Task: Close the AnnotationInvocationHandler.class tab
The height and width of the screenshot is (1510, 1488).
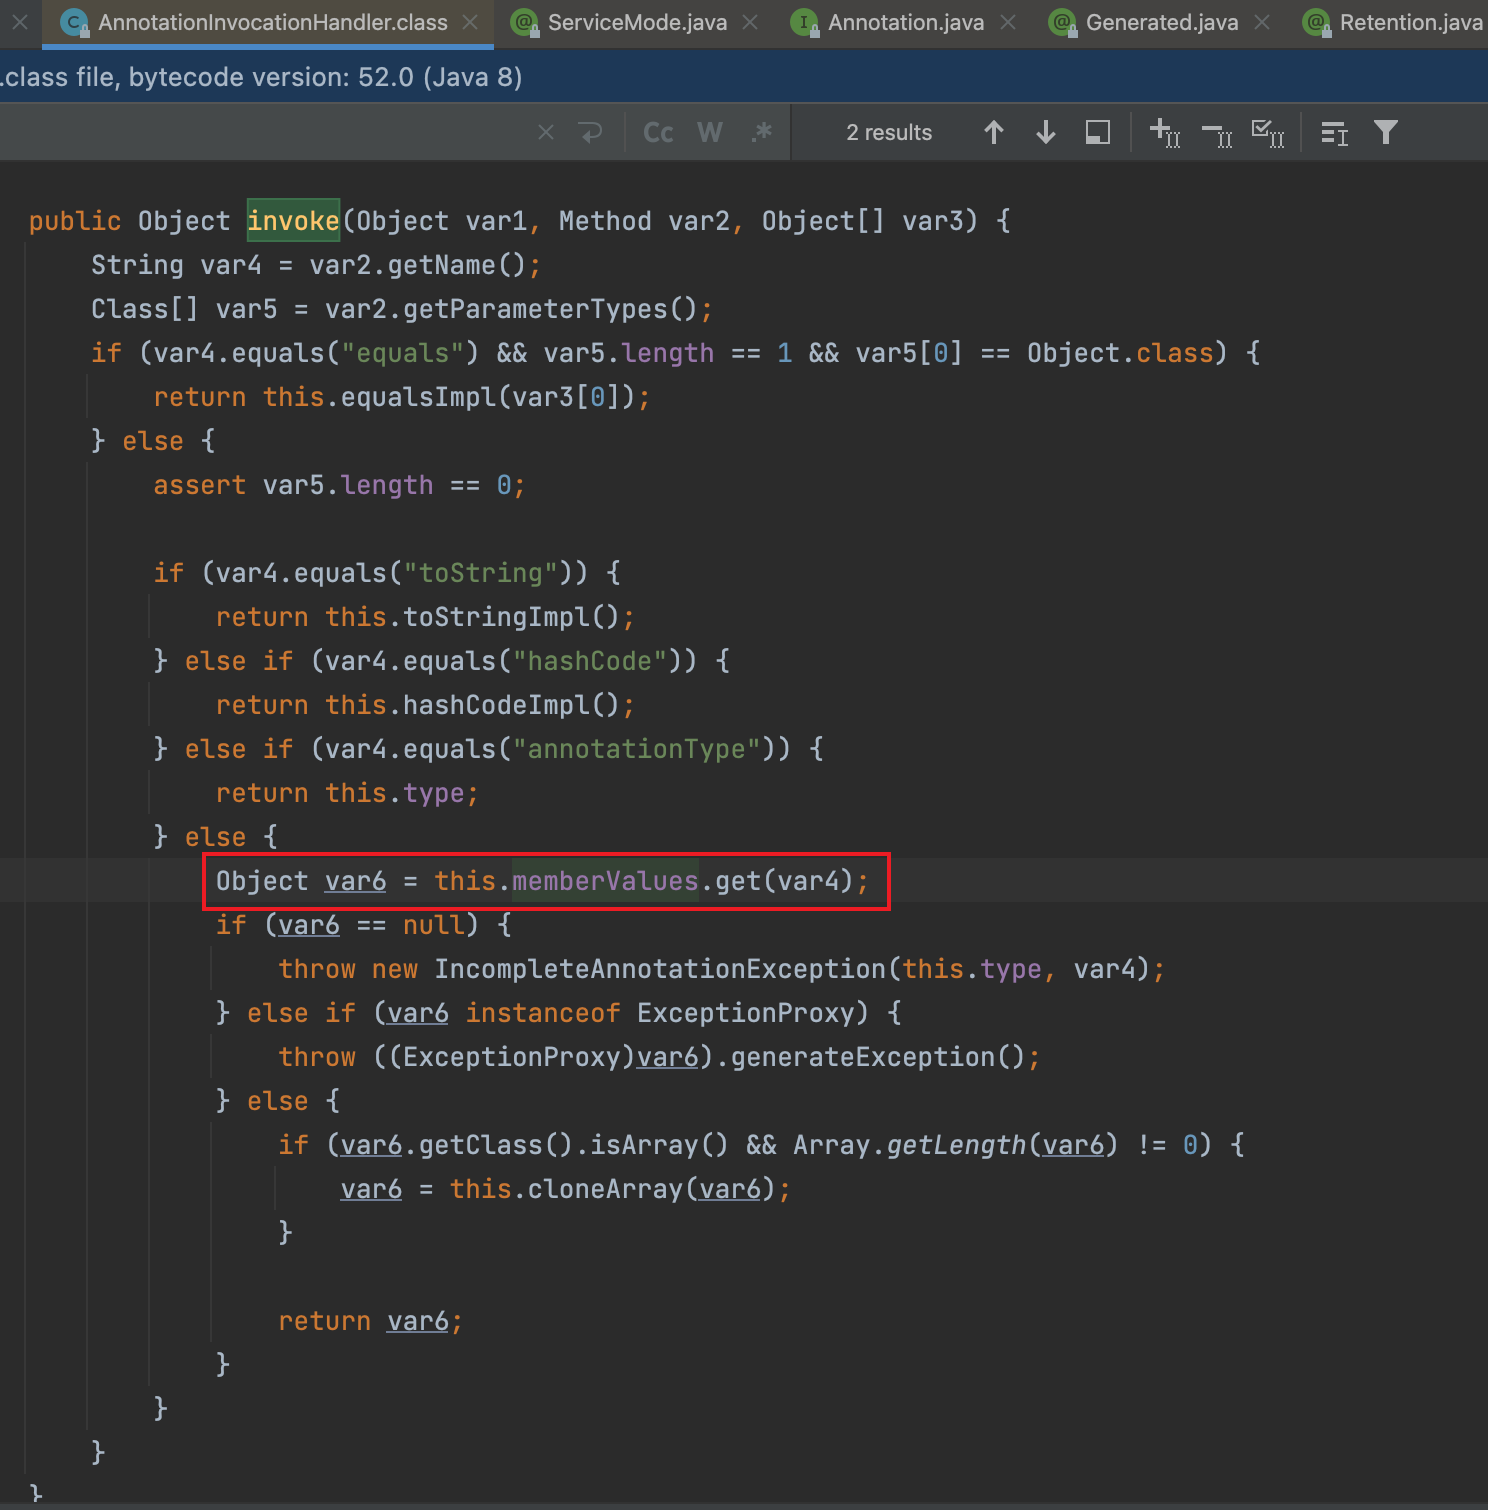Action: (x=470, y=22)
